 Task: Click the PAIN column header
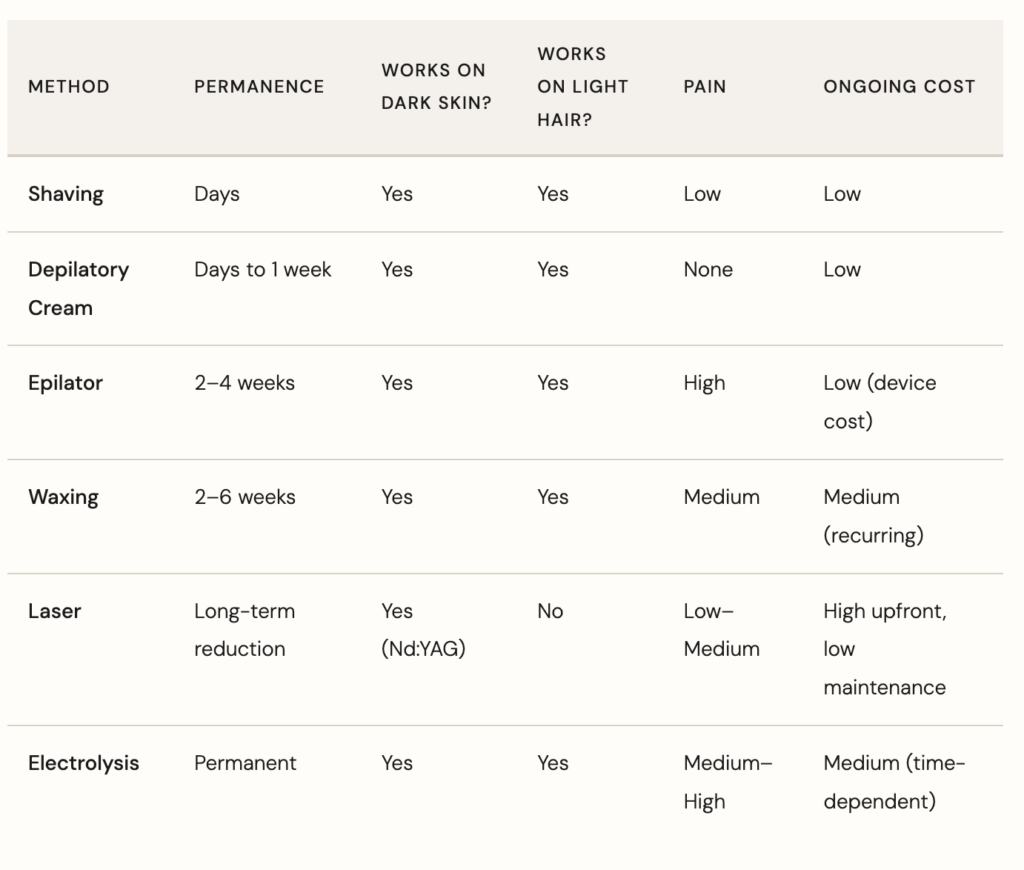click(x=704, y=87)
